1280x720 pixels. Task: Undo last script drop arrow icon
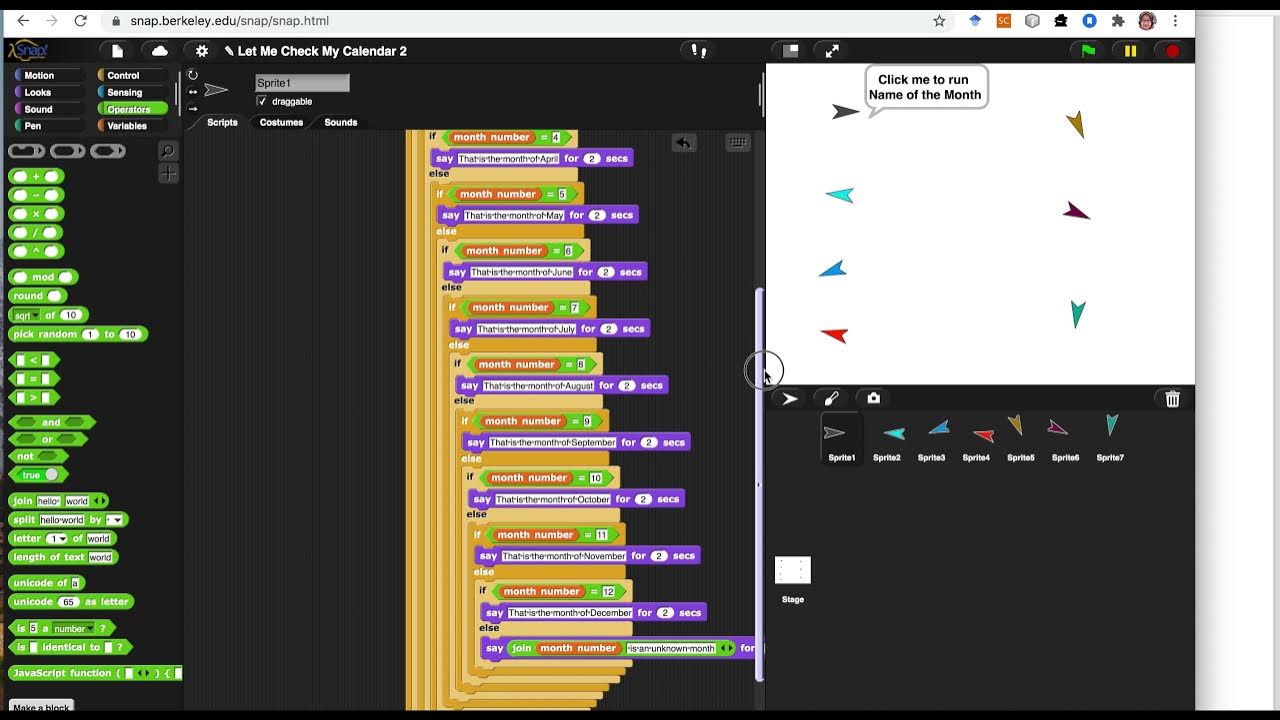[x=683, y=143]
